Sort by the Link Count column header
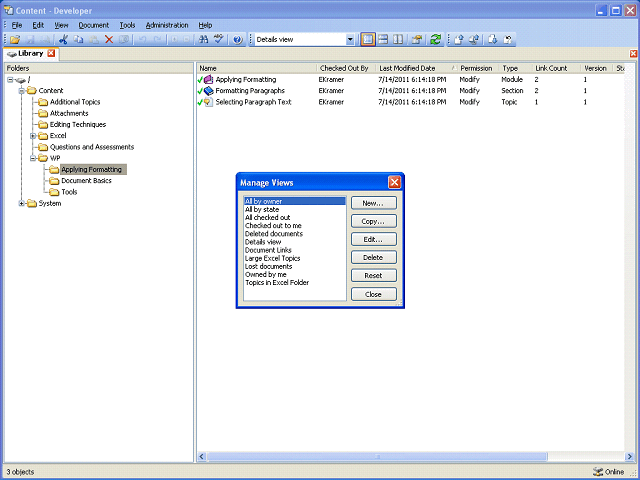Viewport: 640px width, 480px height. tap(556, 68)
